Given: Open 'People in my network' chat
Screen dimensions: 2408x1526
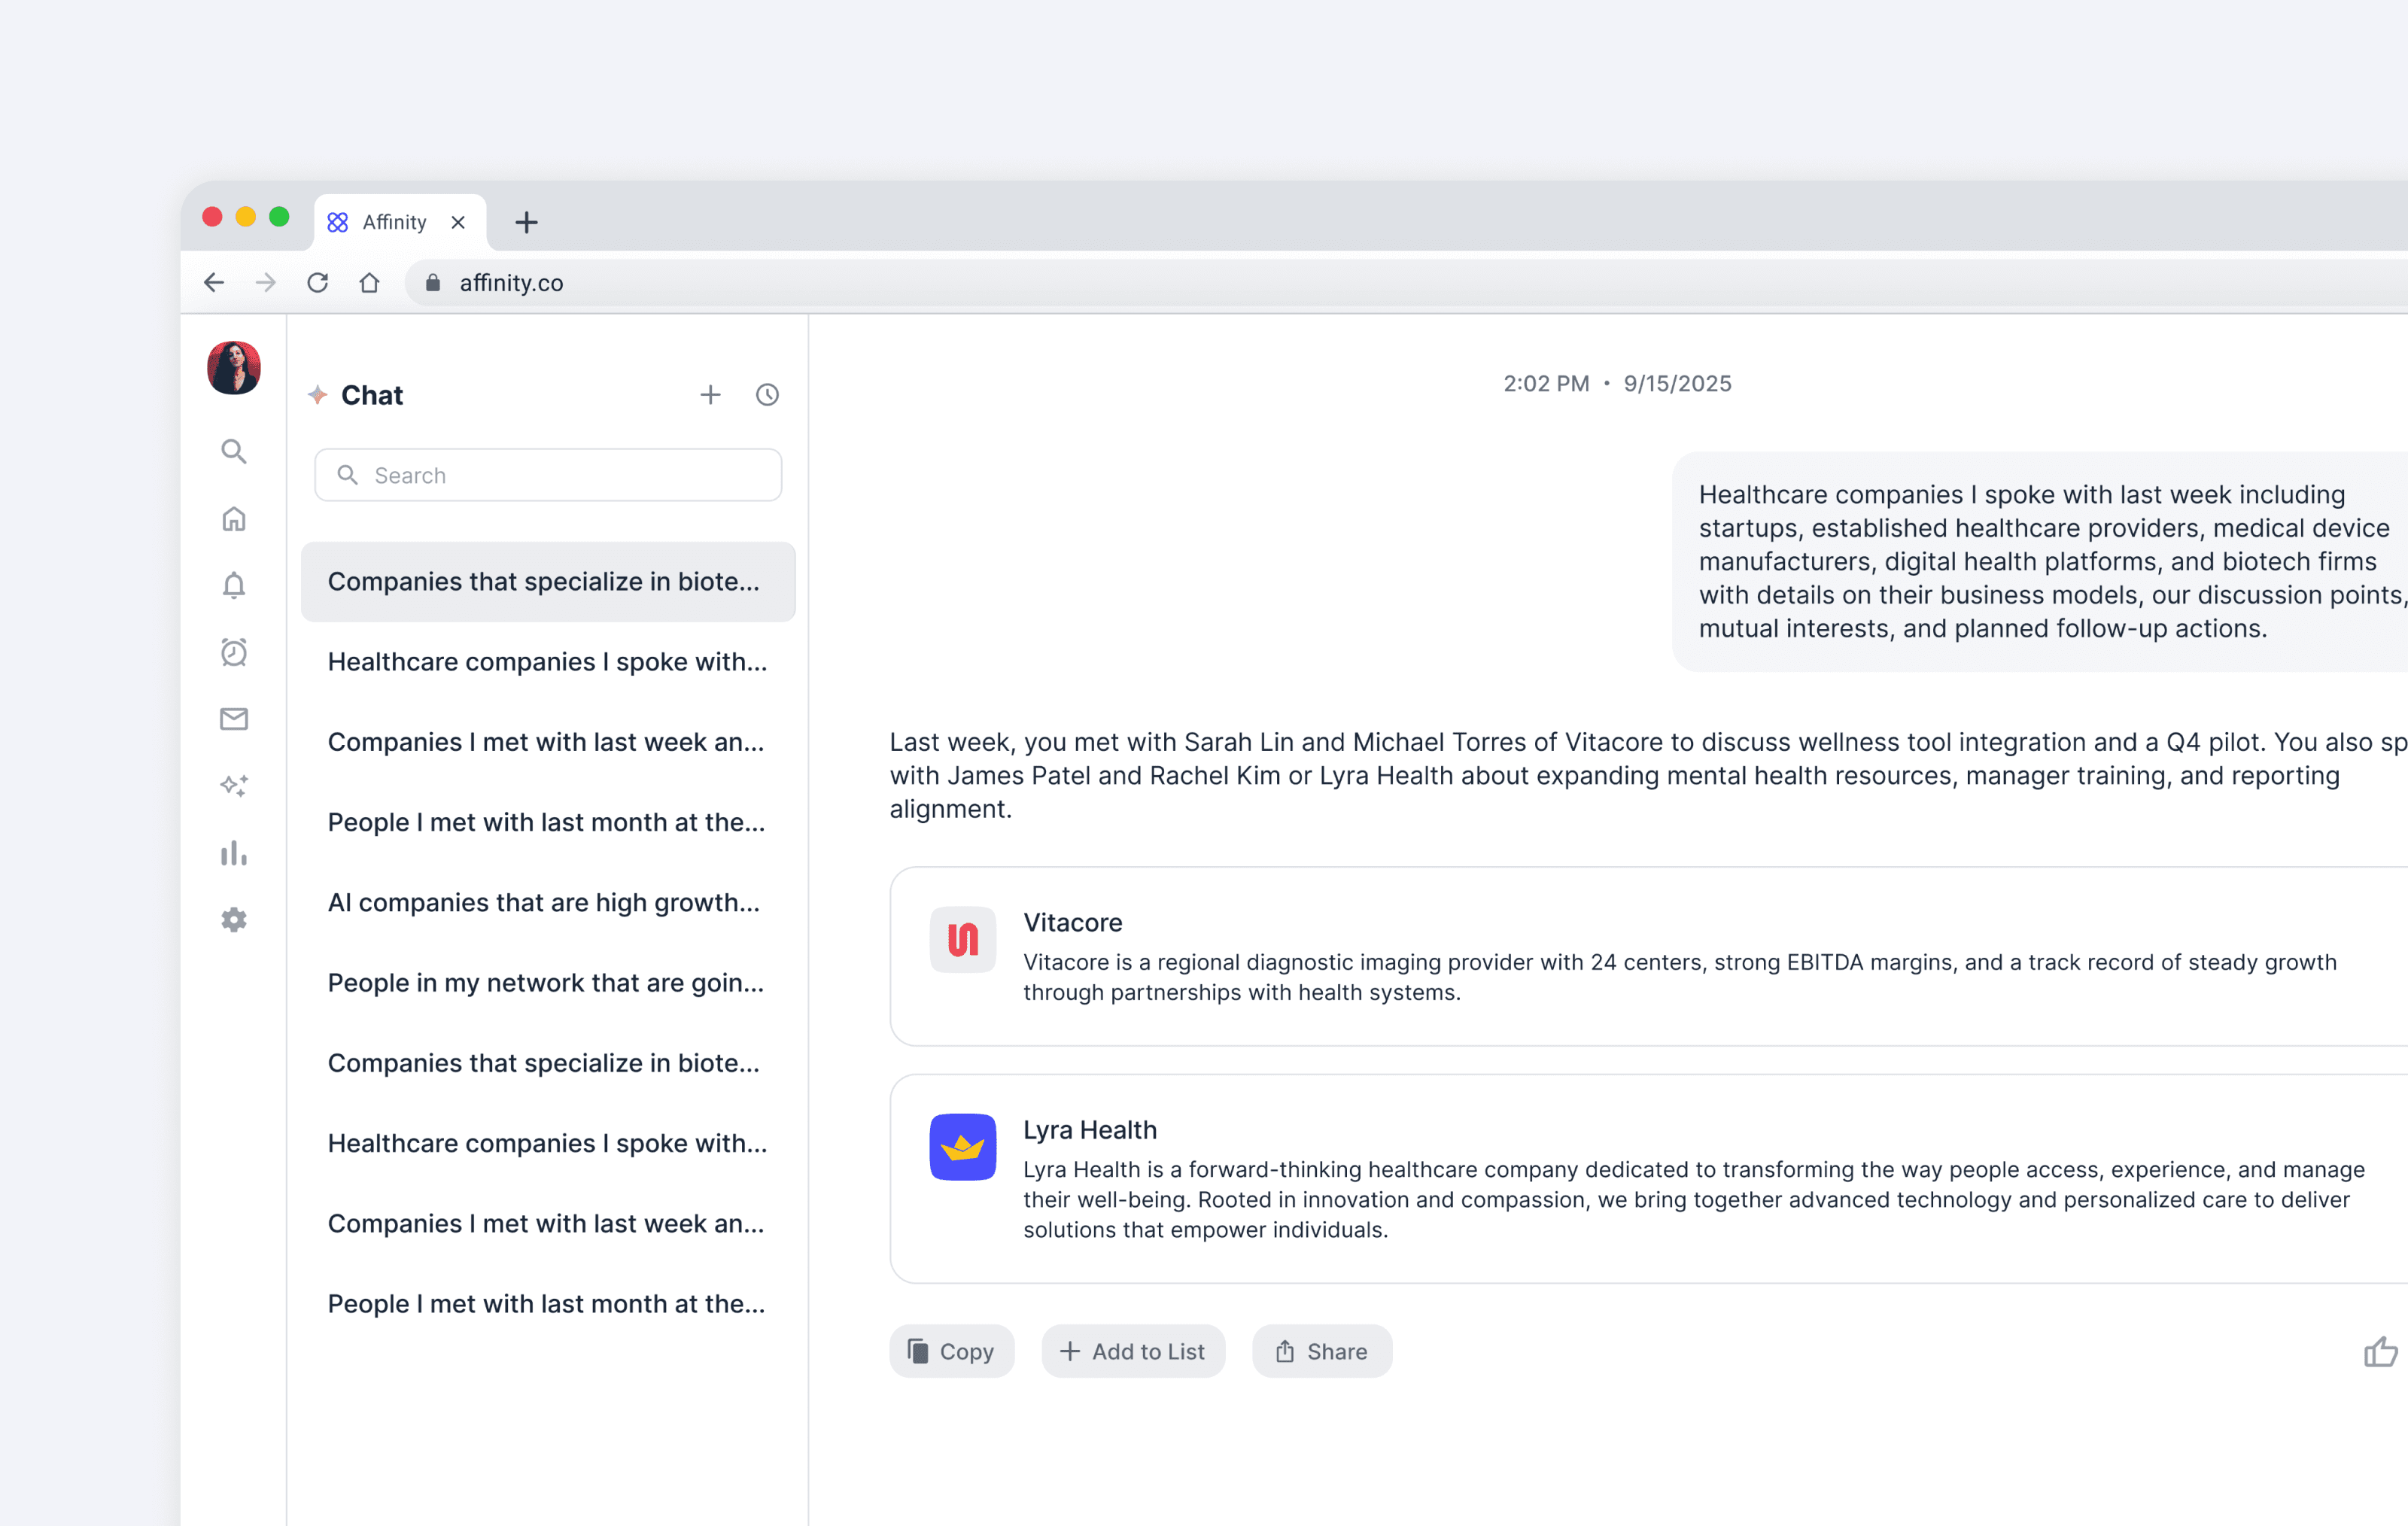Looking at the screenshot, I should pyautogui.click(x=546, y=983).
